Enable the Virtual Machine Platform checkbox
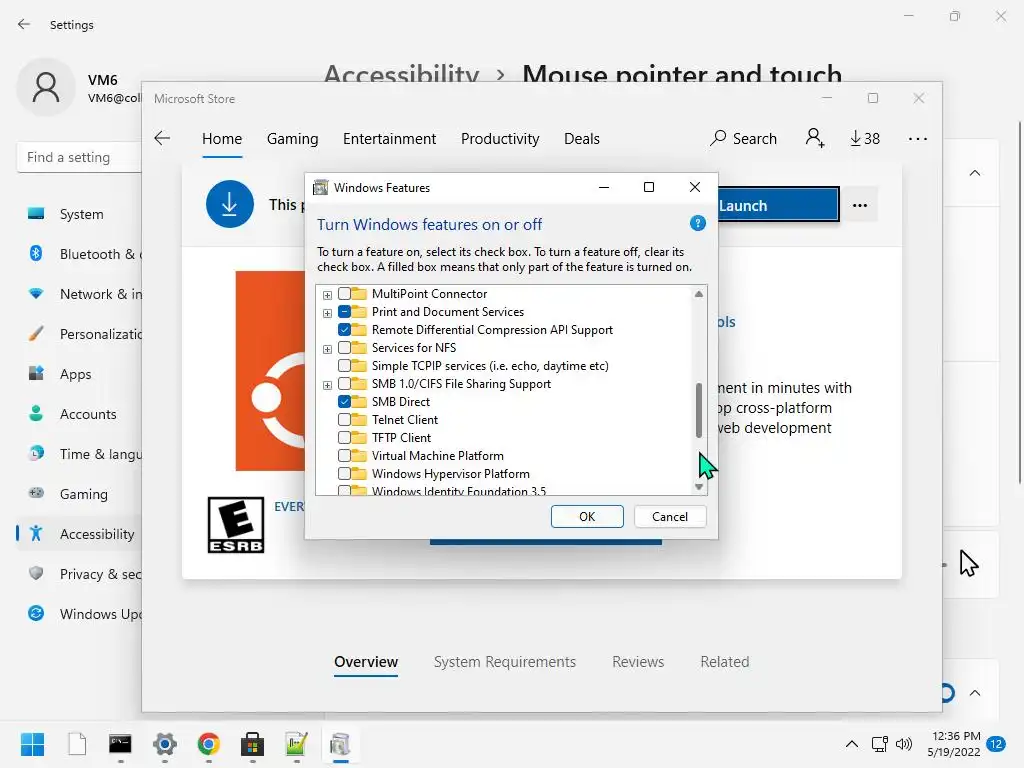This screenshot has height=768, width=1024. pos(344,455)
